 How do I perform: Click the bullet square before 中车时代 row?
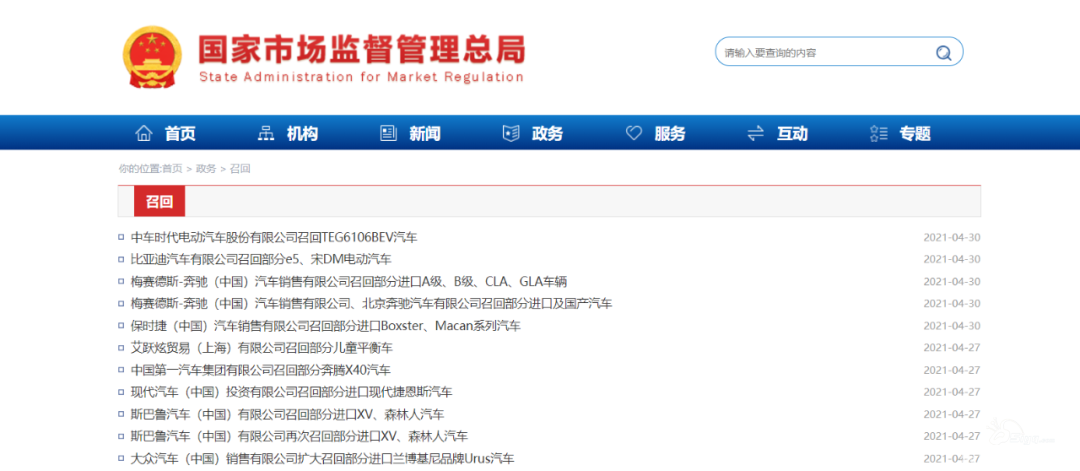pos(121,238)
